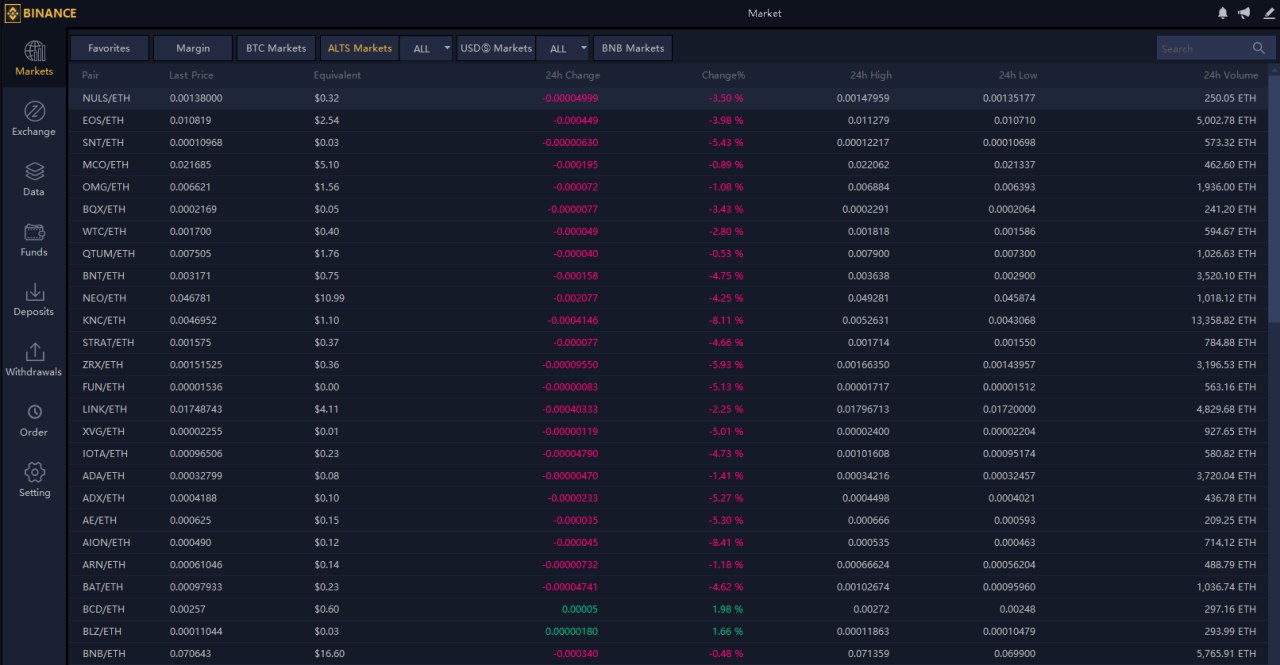Screen dimensions: 1280x665
Task: Open the Markets section in sidebar
Action: click(x=34, y=59)
